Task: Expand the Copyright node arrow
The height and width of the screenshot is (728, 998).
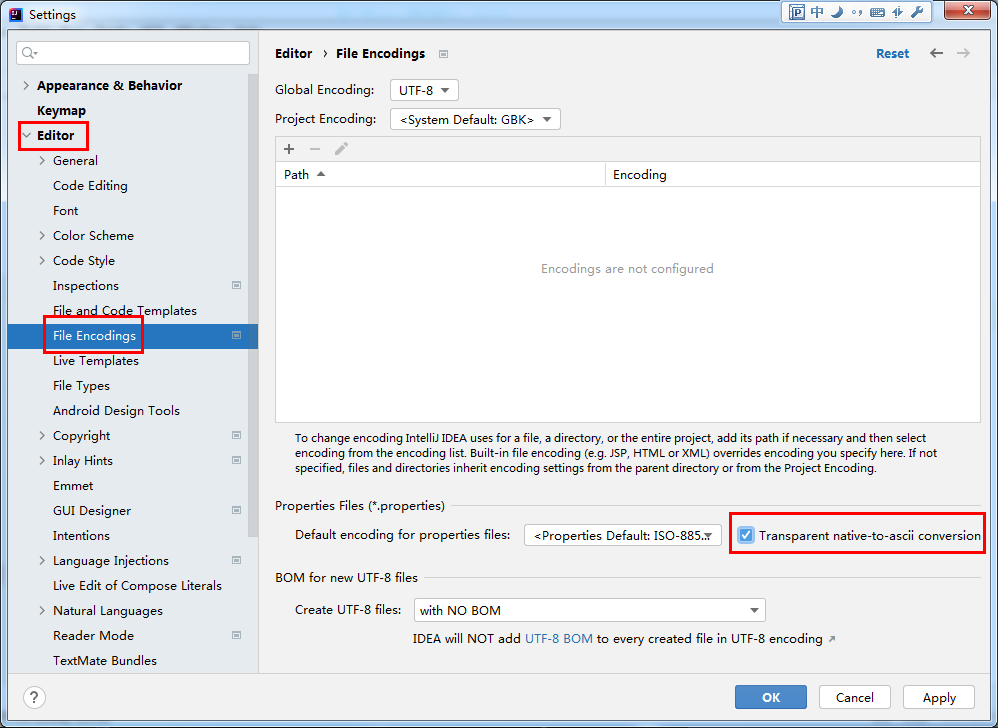Action: (x=42, y=435)
